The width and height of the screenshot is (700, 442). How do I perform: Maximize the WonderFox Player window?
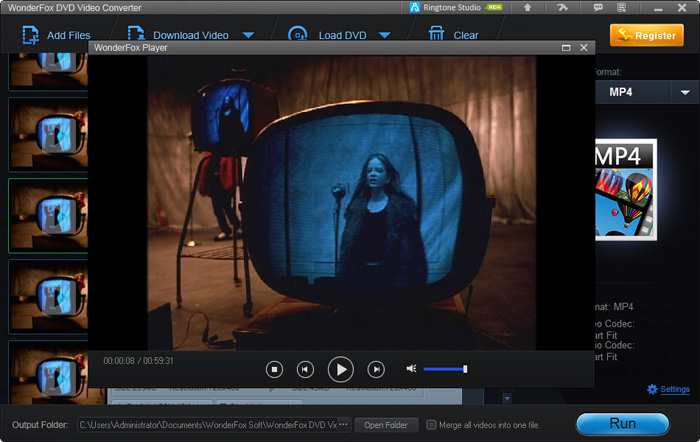pos(566,48)
